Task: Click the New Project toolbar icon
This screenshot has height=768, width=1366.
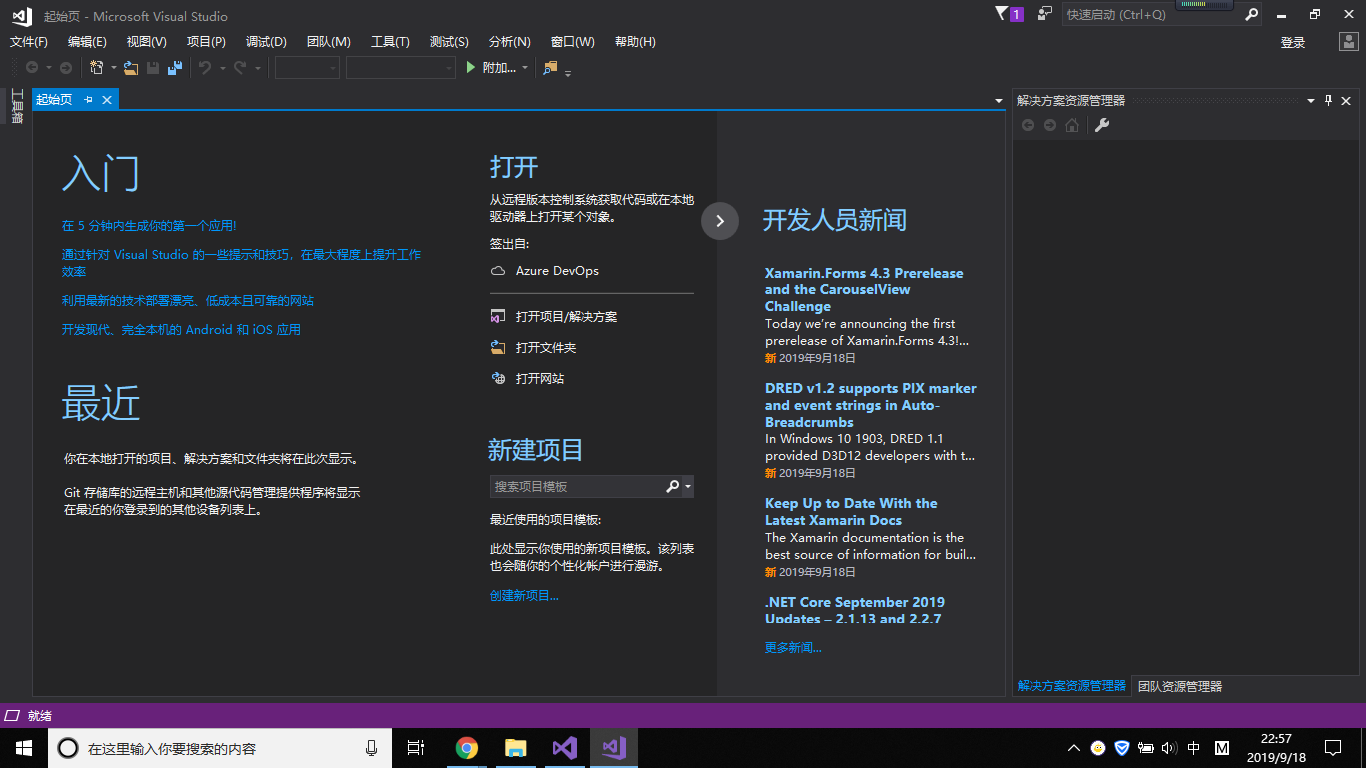Action: click(97, 68)
